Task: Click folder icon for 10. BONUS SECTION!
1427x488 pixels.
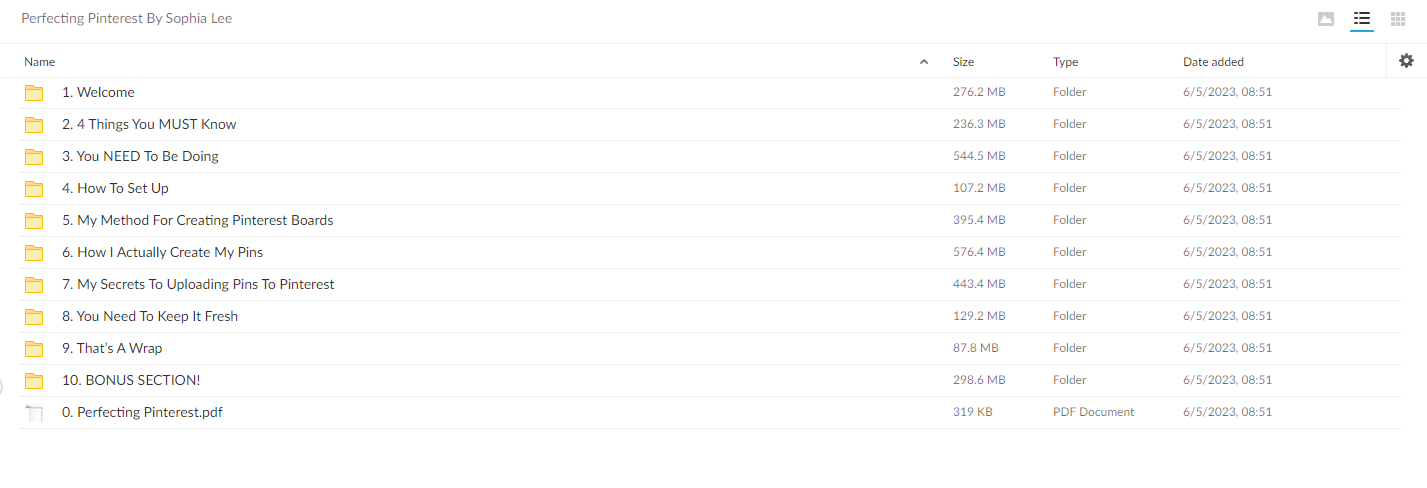Action: [34, 381]
